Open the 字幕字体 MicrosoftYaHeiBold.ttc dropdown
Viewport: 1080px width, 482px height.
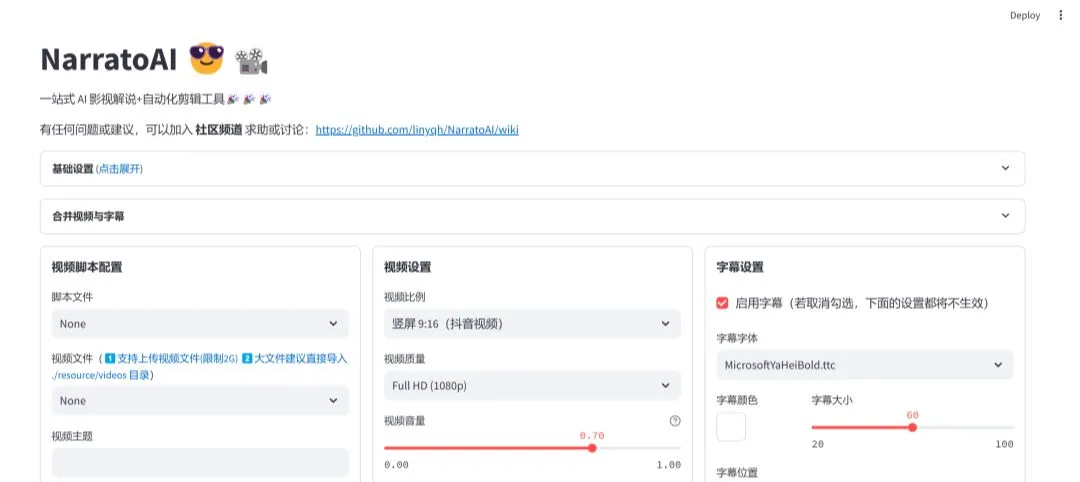coord(865,365)
